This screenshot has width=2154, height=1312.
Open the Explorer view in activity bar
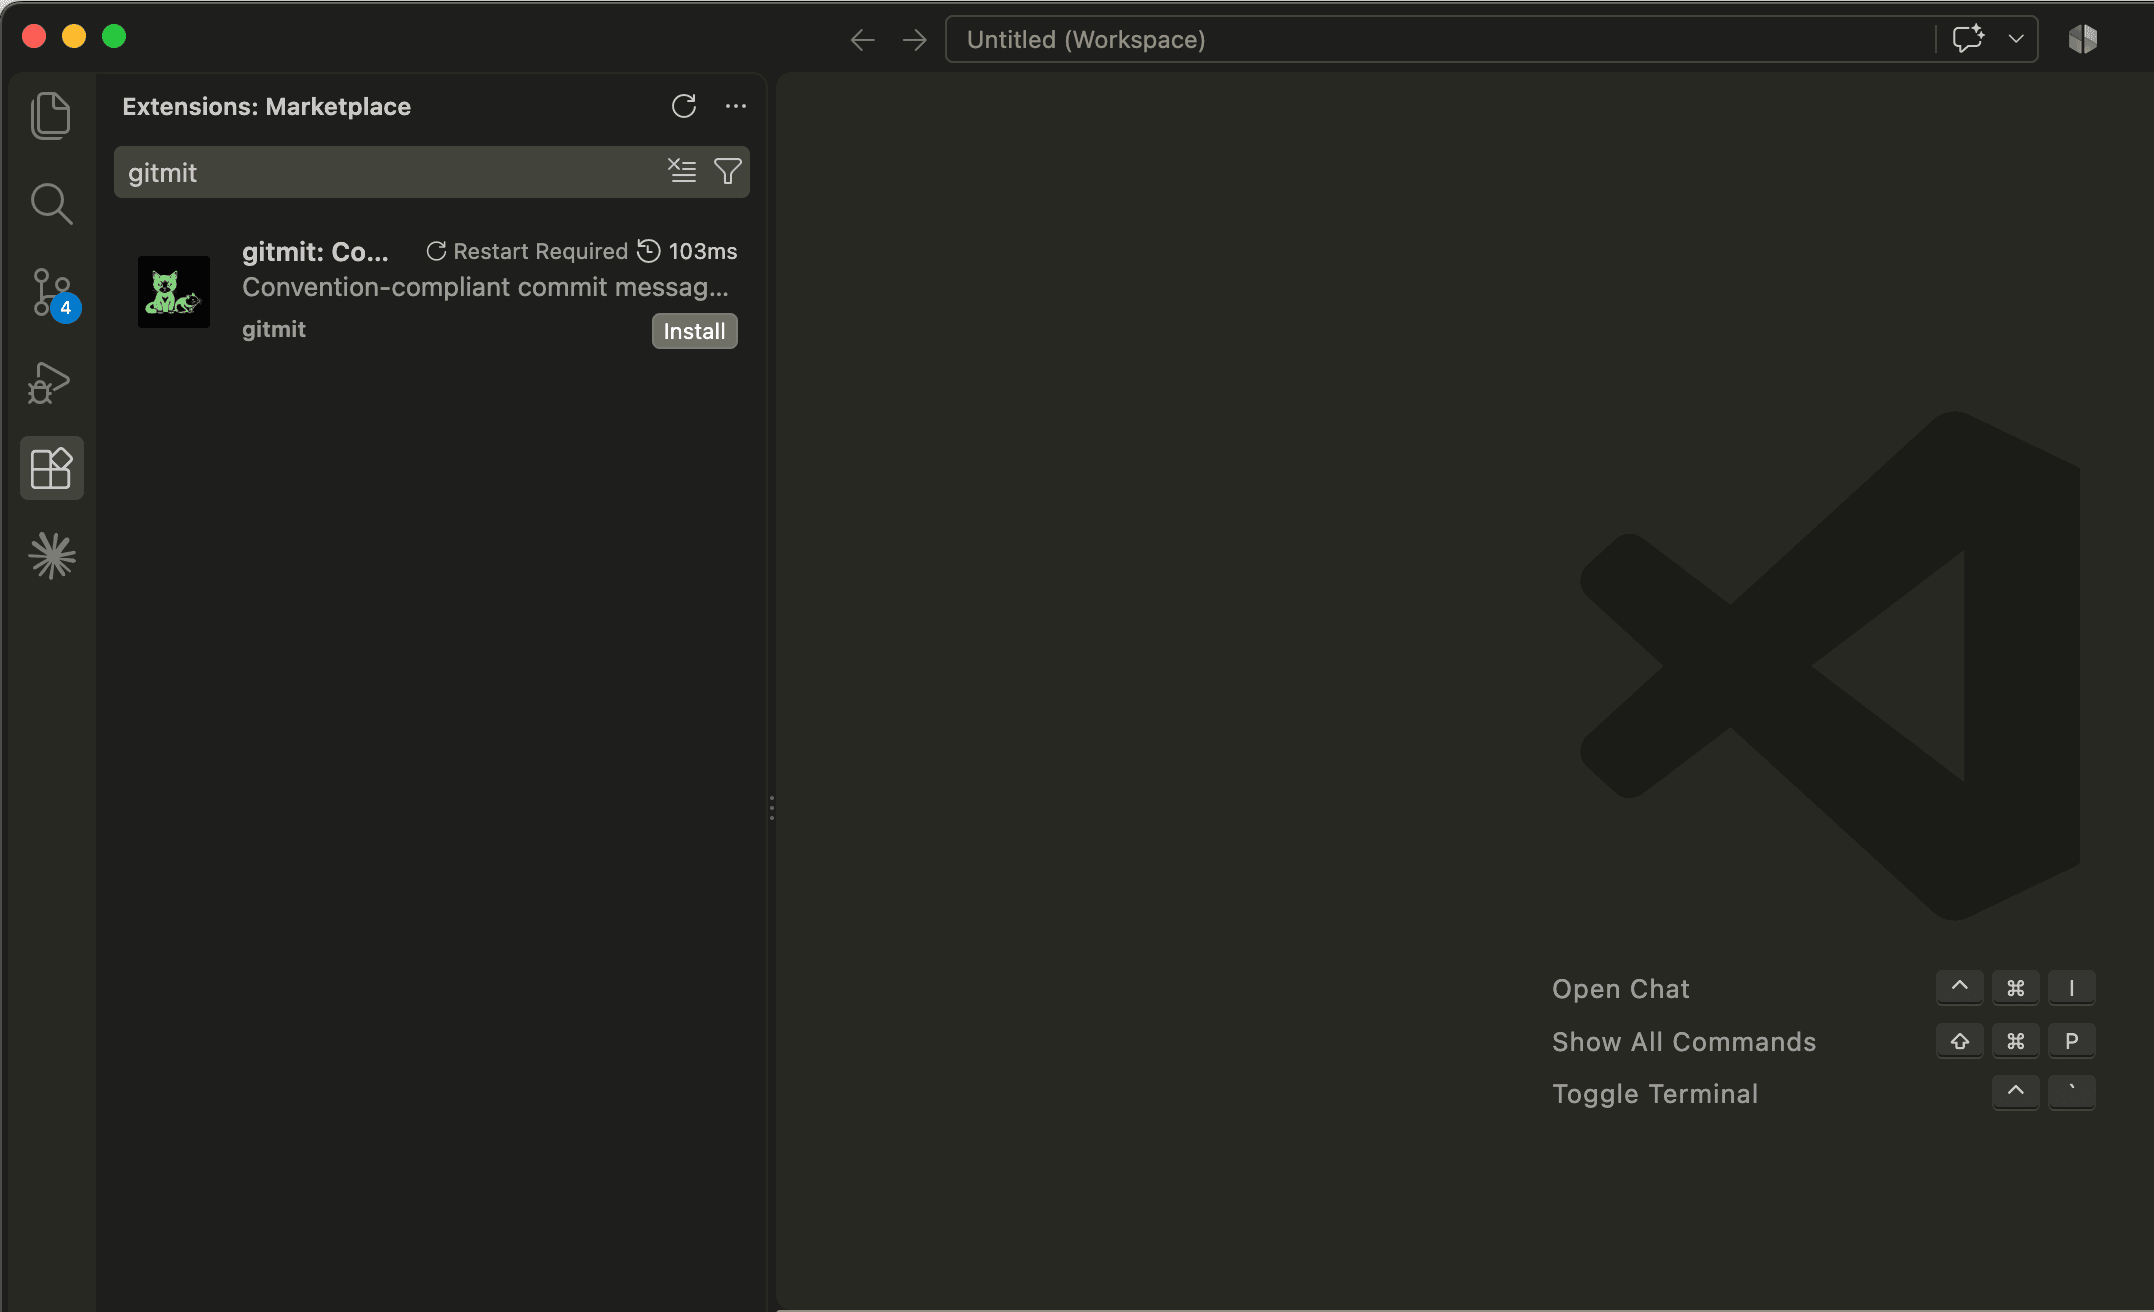click(x=51, y=116)
